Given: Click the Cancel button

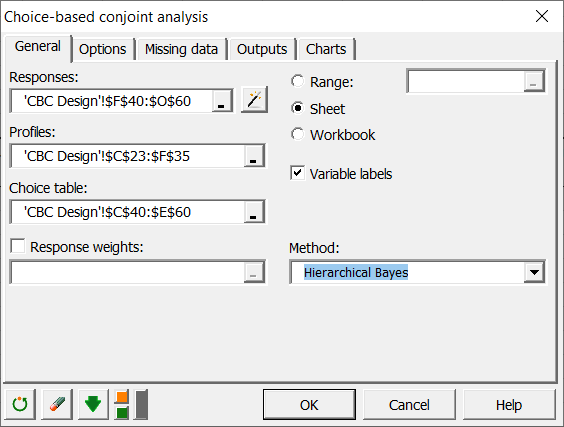Looking at the screenshot, I should (x=409, y=405).
